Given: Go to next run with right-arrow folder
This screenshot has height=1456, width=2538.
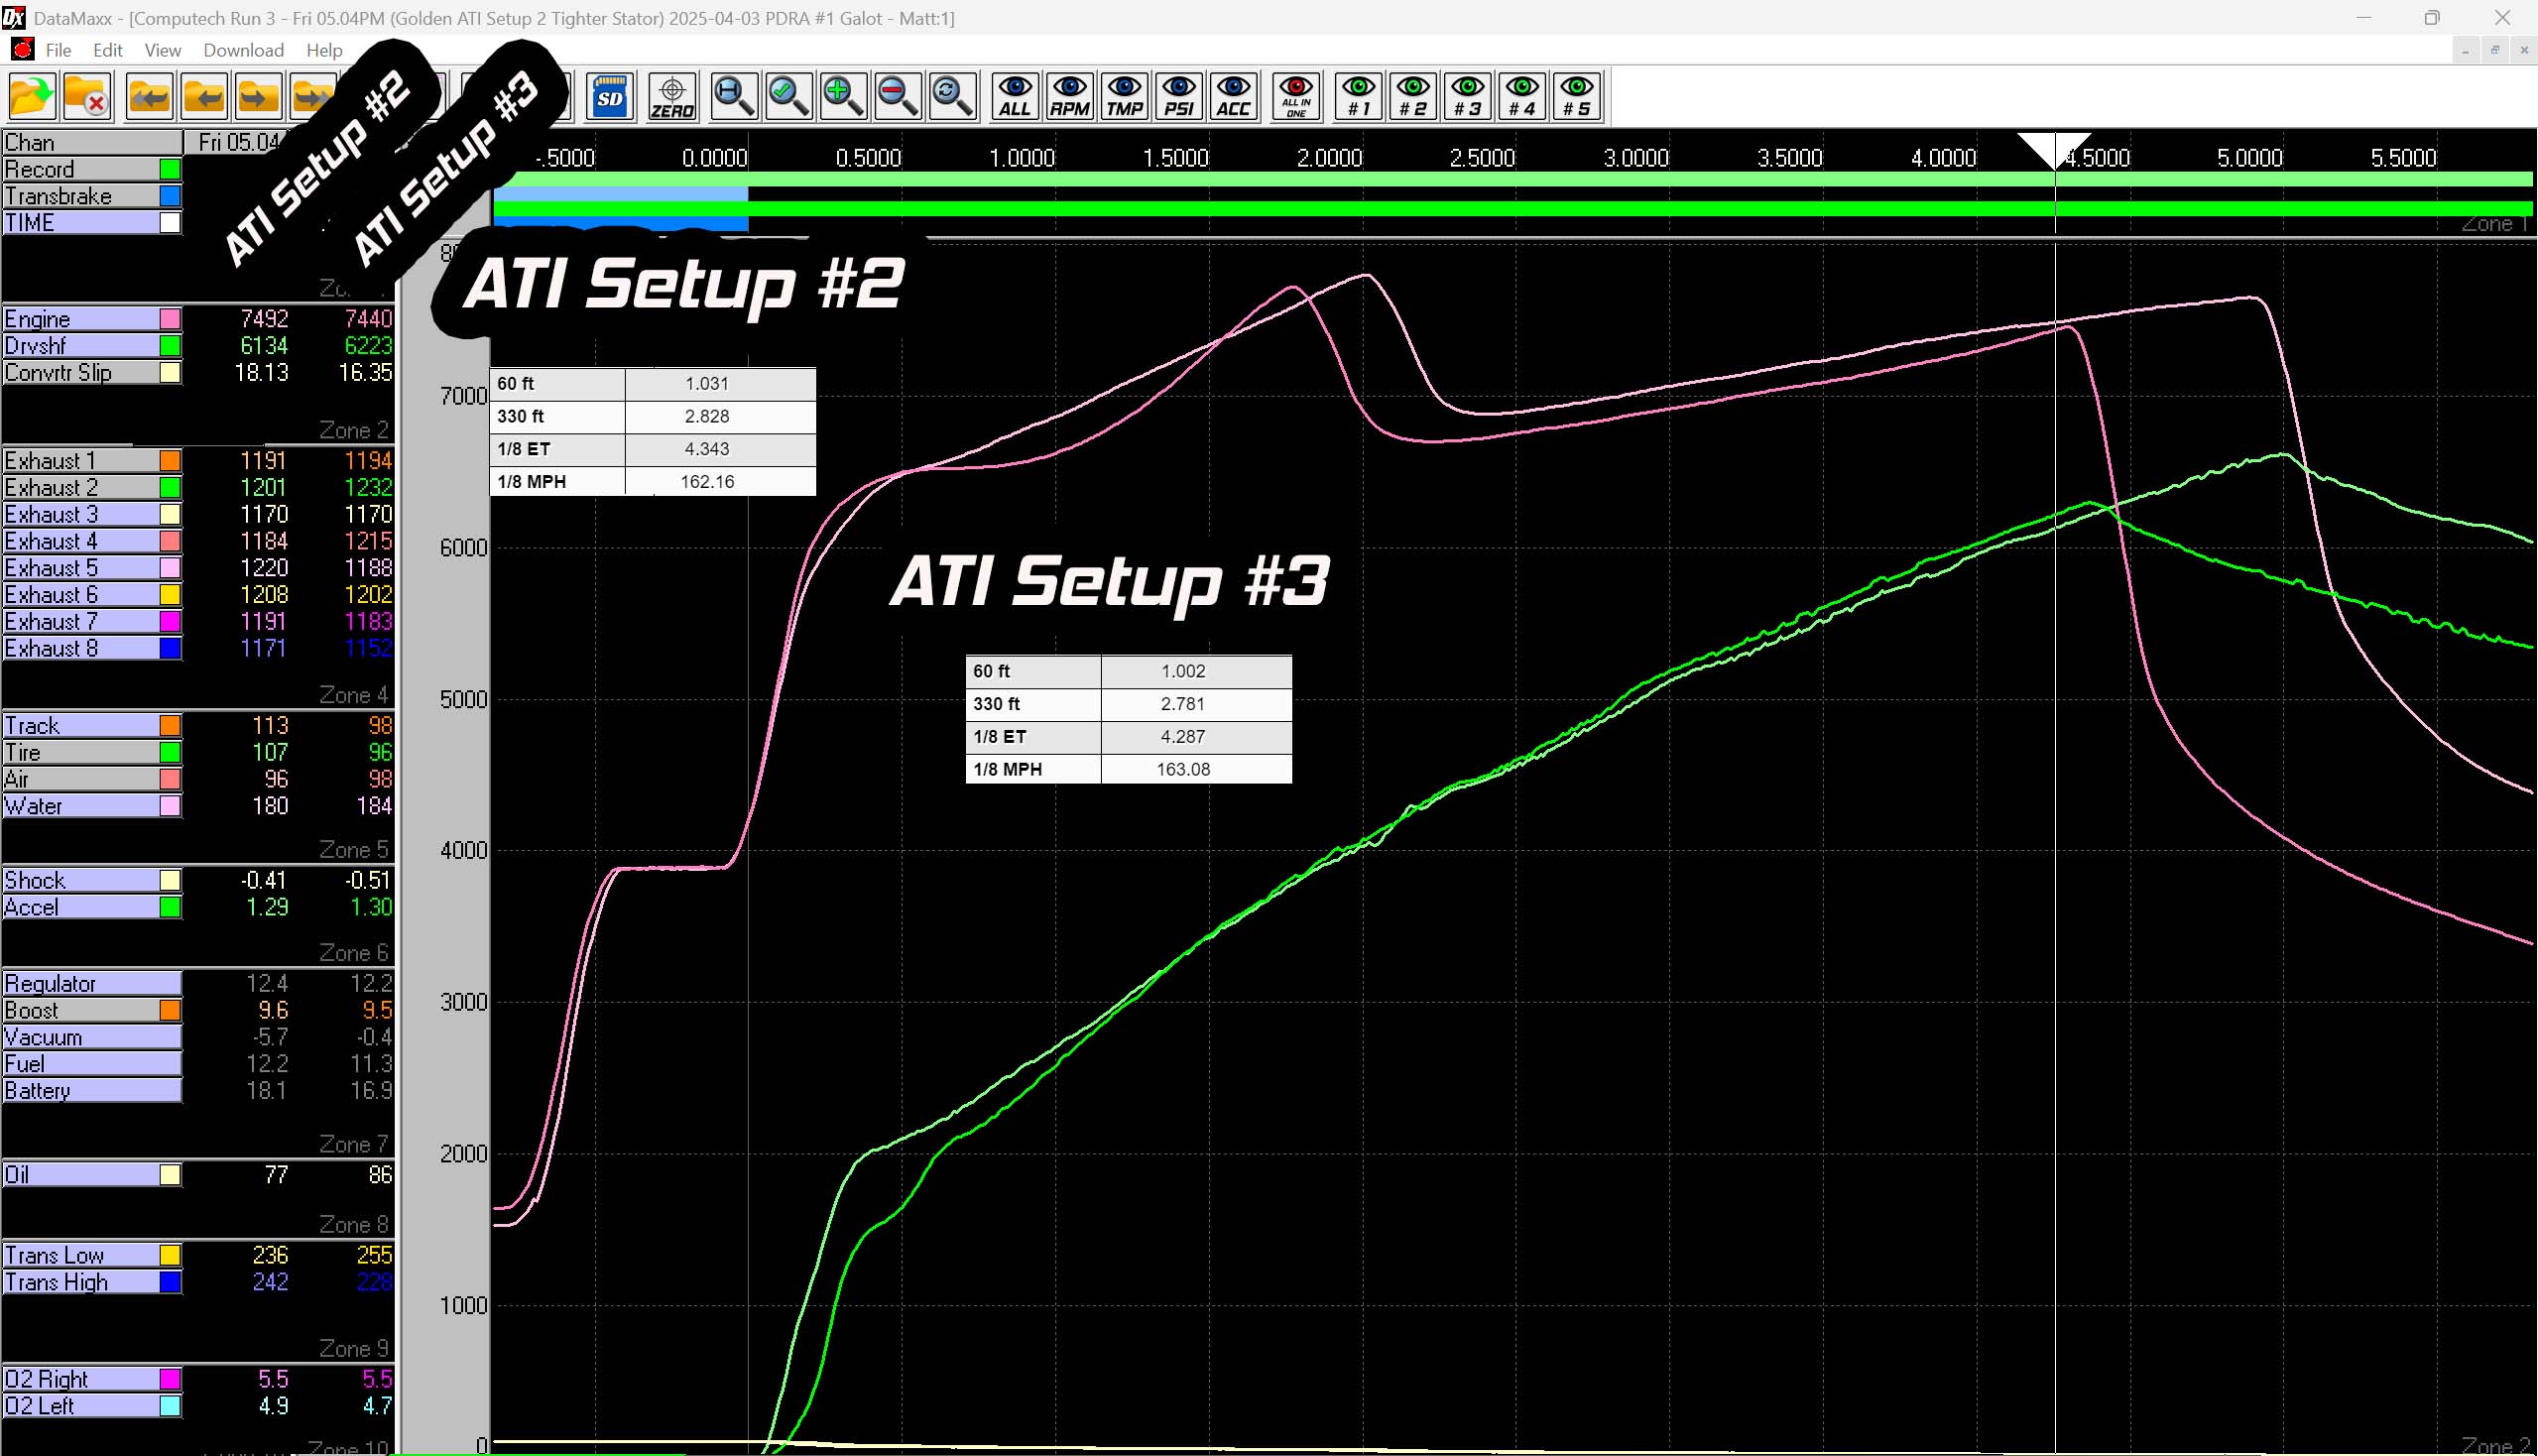Looking at the screenshot, I should (x=258, y=97).
